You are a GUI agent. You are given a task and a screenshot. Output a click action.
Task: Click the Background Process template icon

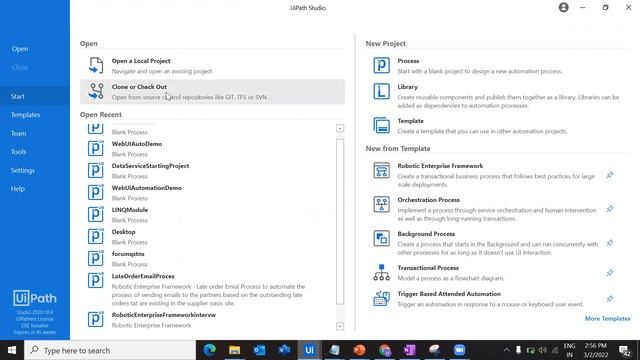tap(381, 238)
